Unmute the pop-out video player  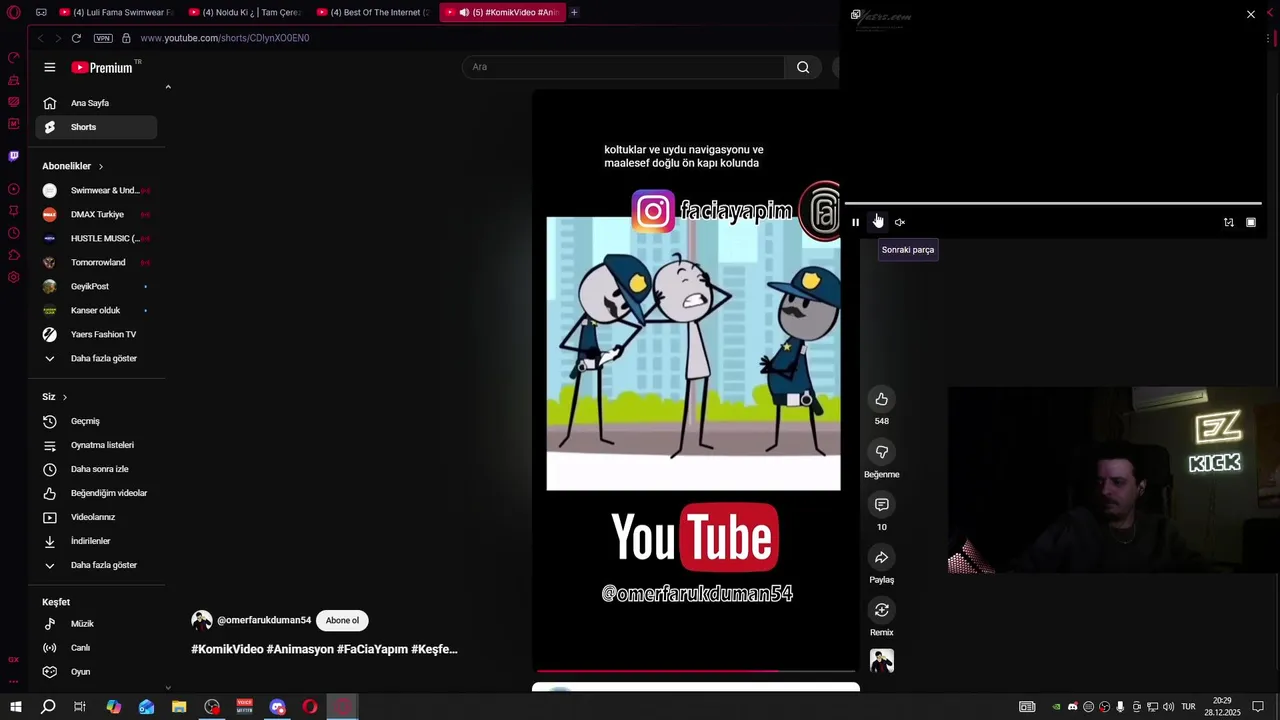coord(899,223)
